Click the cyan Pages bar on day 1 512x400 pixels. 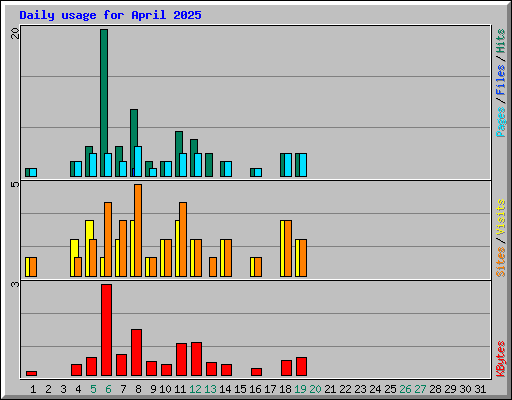33,172
